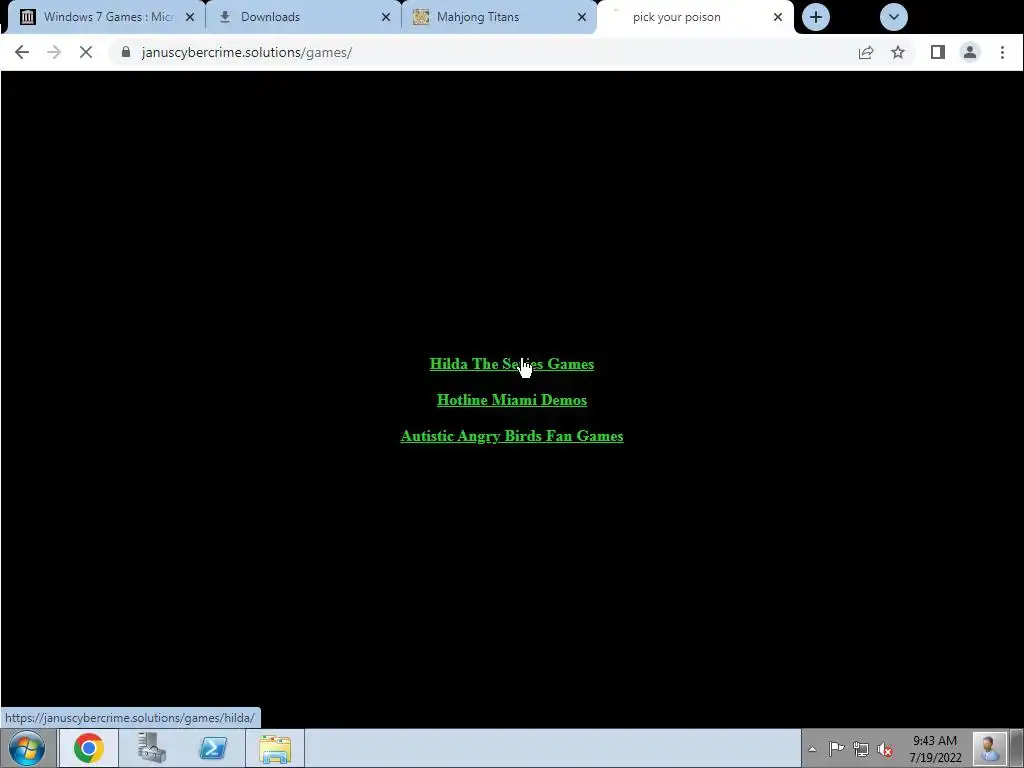Open Chrome's three-dot menu

1002,52
